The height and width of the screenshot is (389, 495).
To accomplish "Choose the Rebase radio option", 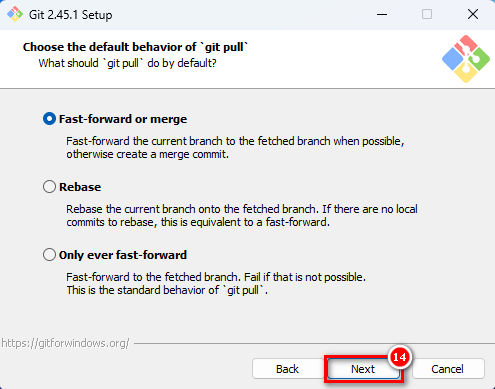I will point(49,187).
